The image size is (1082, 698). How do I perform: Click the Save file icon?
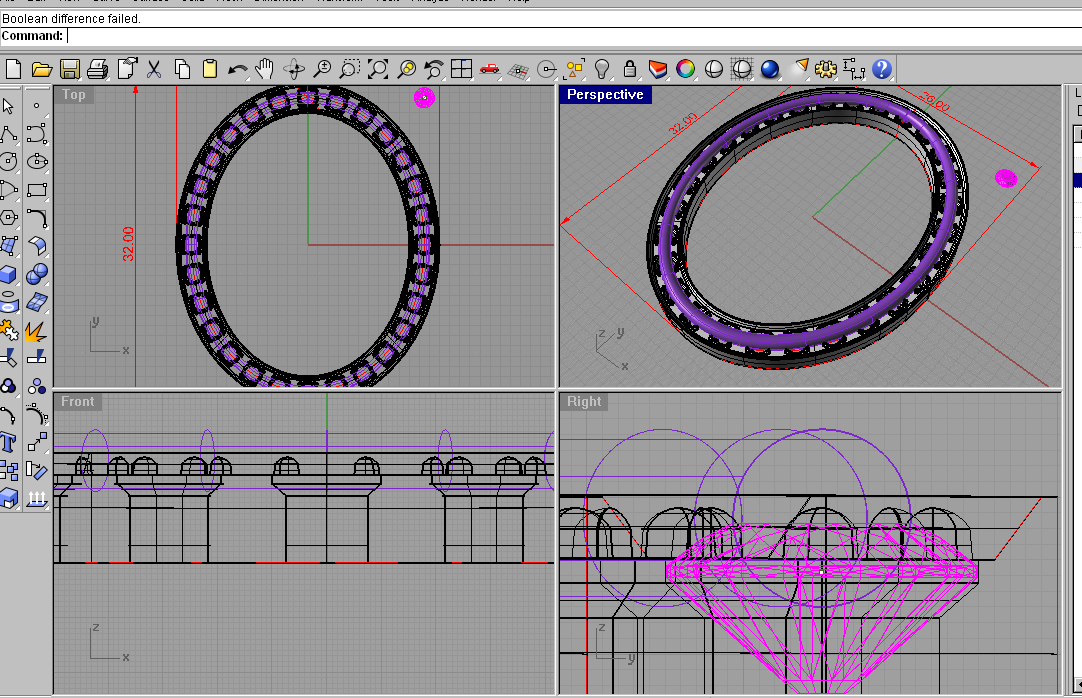pos(69,69)
